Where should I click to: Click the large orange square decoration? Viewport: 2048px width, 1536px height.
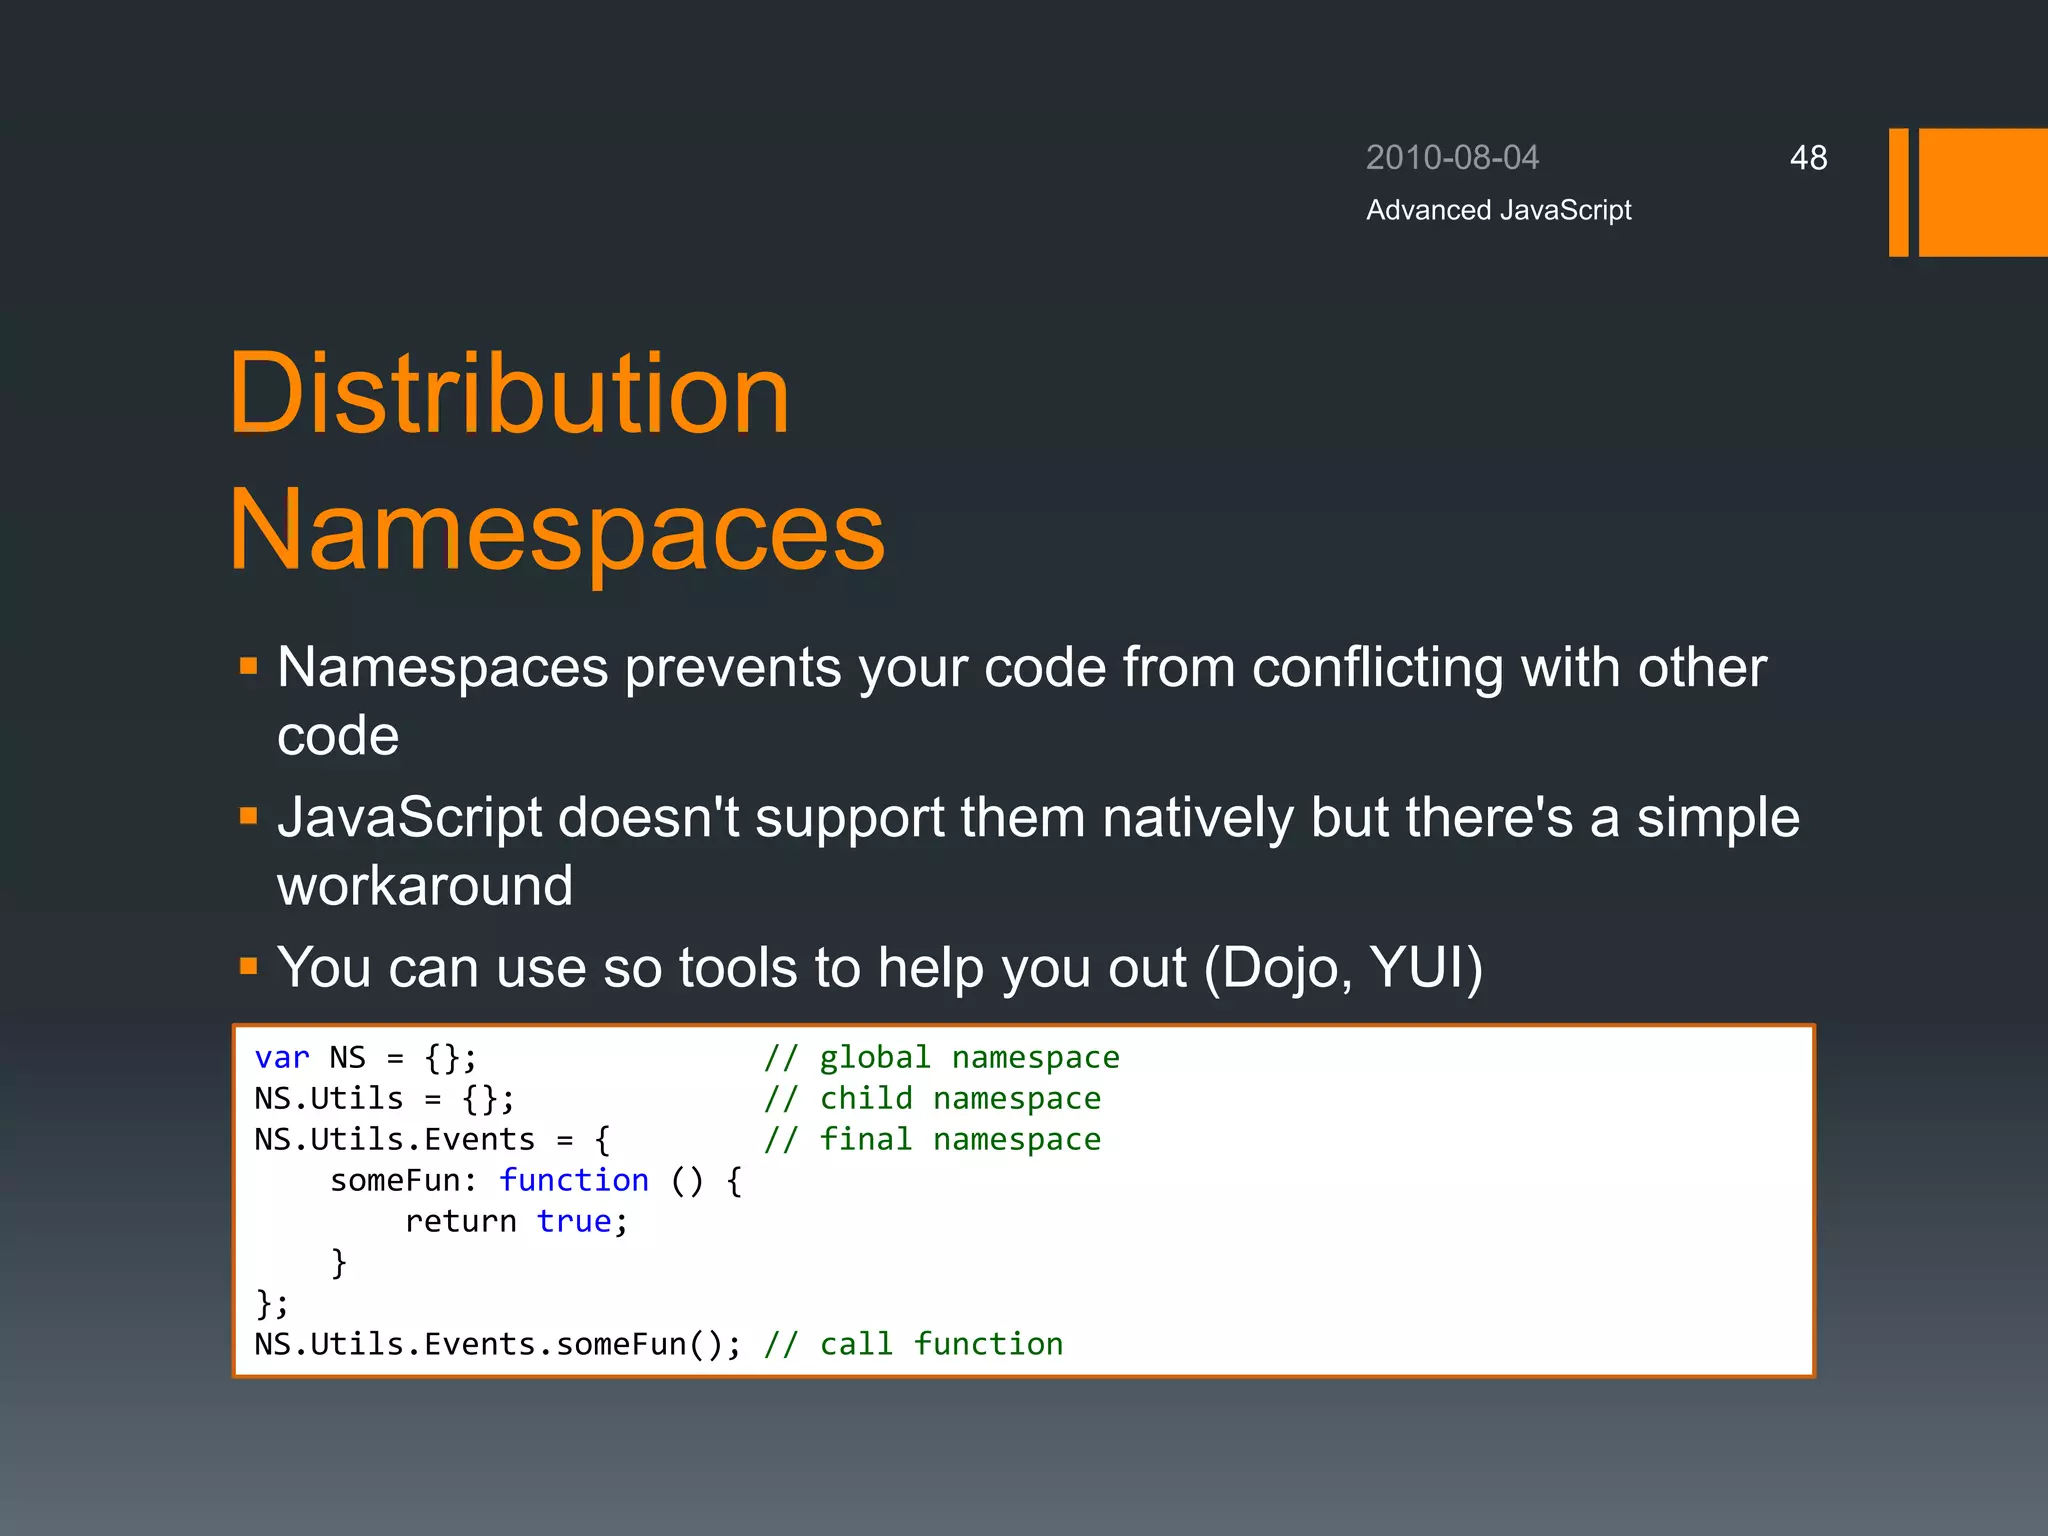[1982, 192]
